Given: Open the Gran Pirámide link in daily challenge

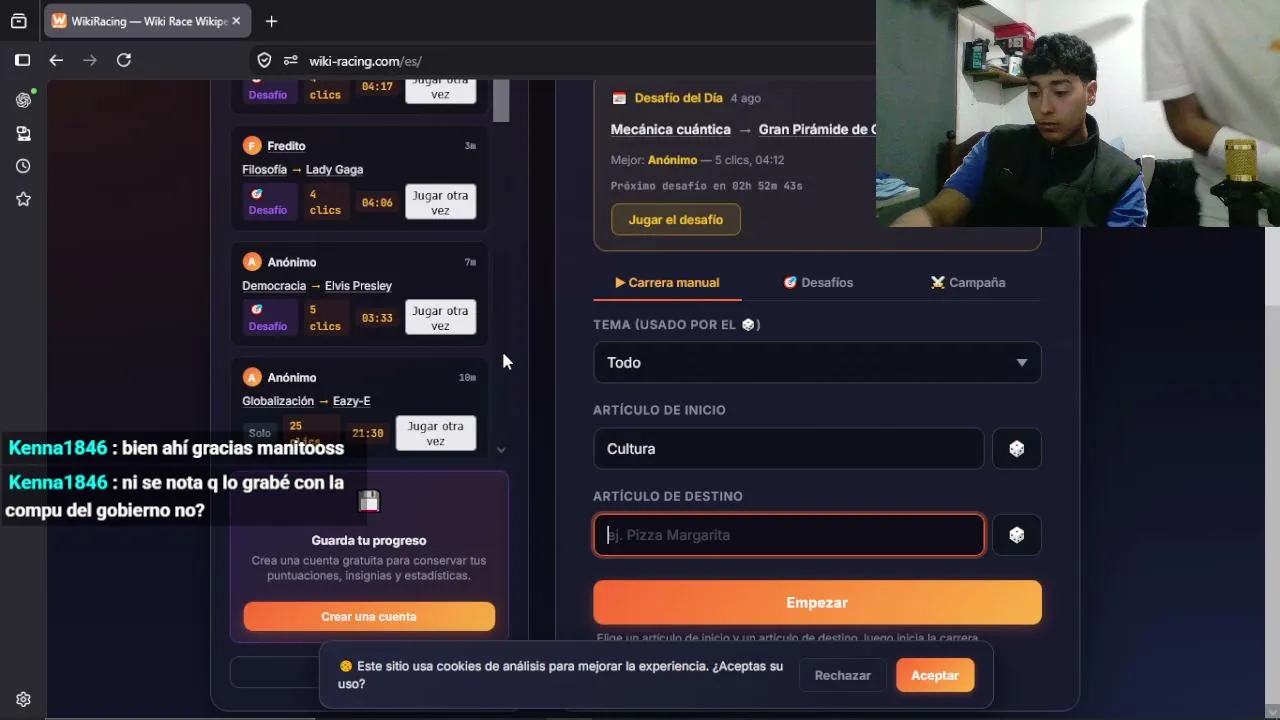Looking at the screenshot, I should coord(817,130).
